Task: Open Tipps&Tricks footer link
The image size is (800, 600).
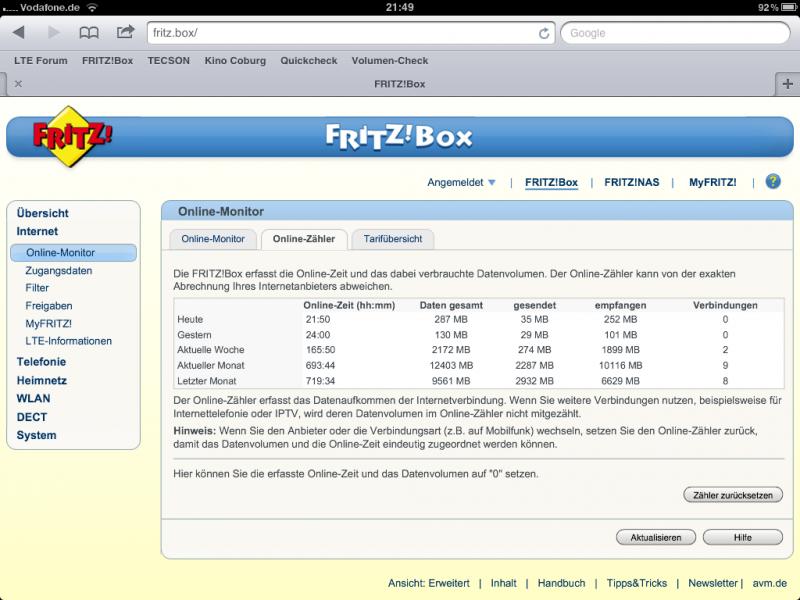Action: pos(637,583)
